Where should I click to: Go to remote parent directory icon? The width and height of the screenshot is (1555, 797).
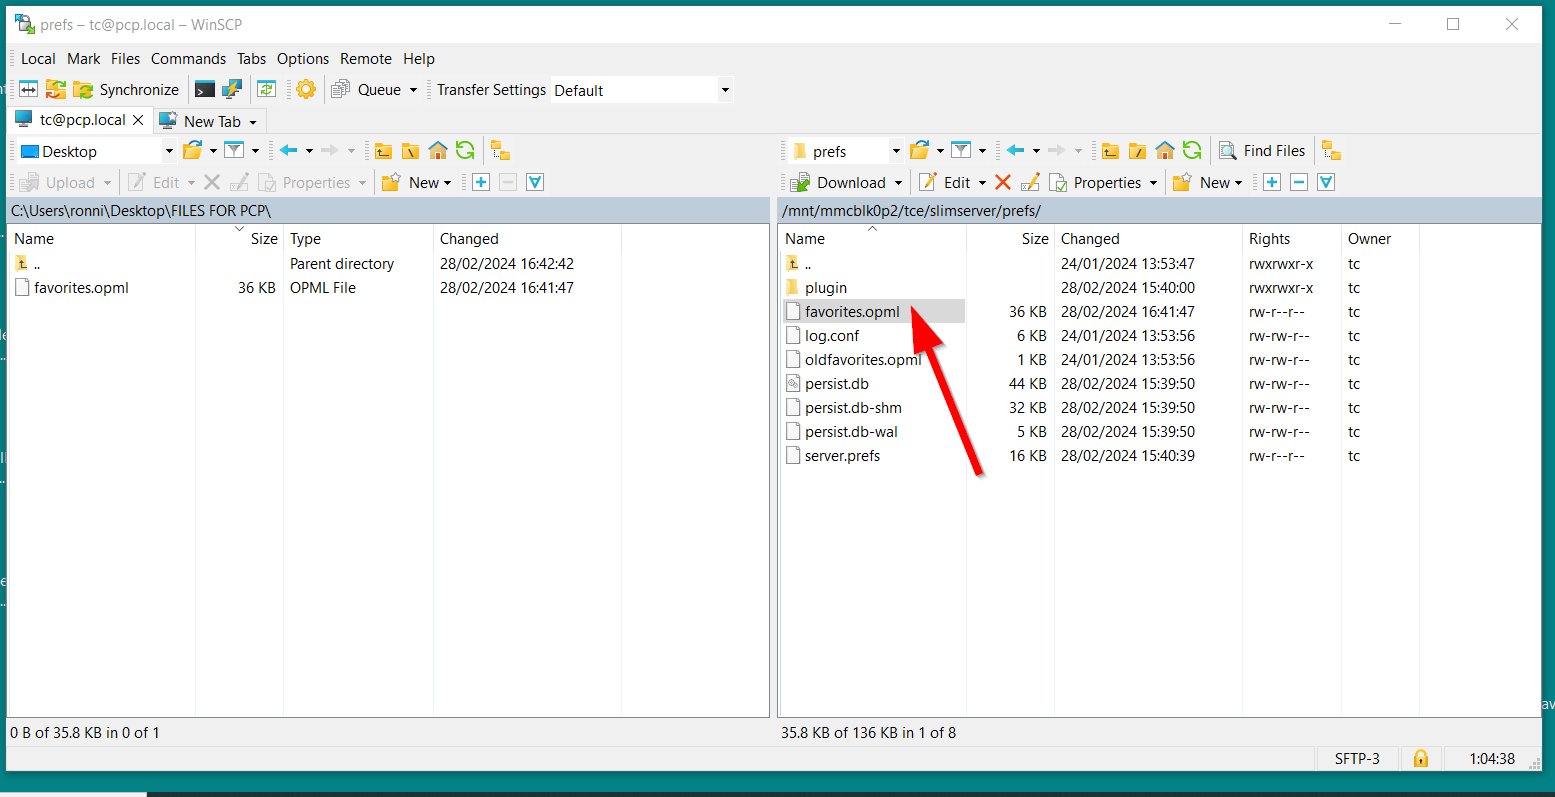pyautogui.click(x=1111, y=151)
